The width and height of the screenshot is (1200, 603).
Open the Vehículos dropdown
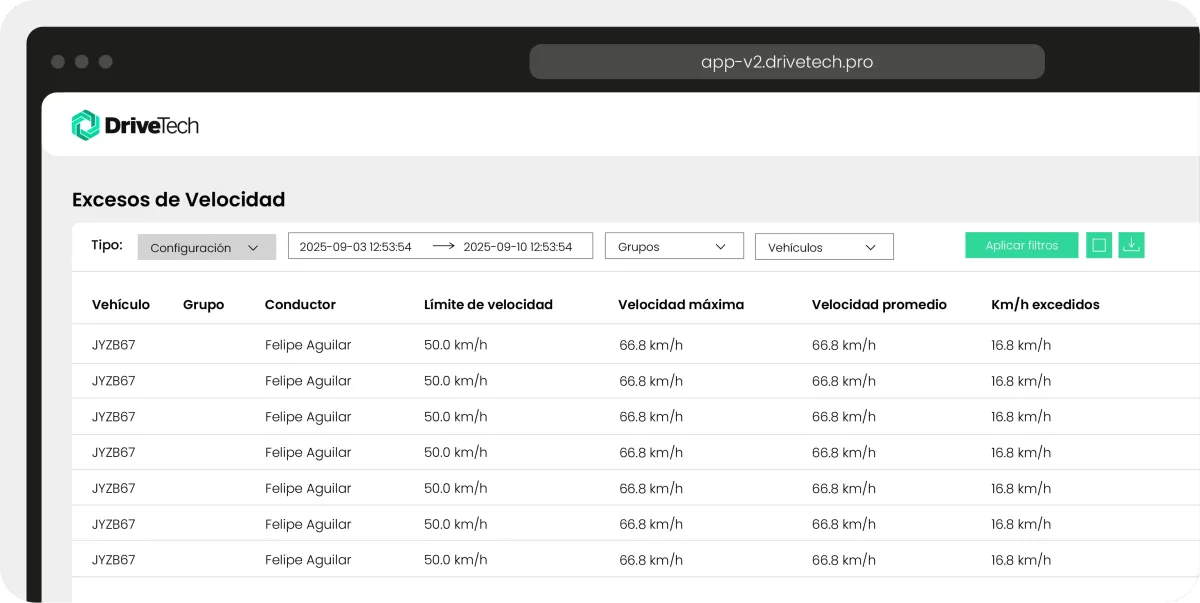coord(824,247)
